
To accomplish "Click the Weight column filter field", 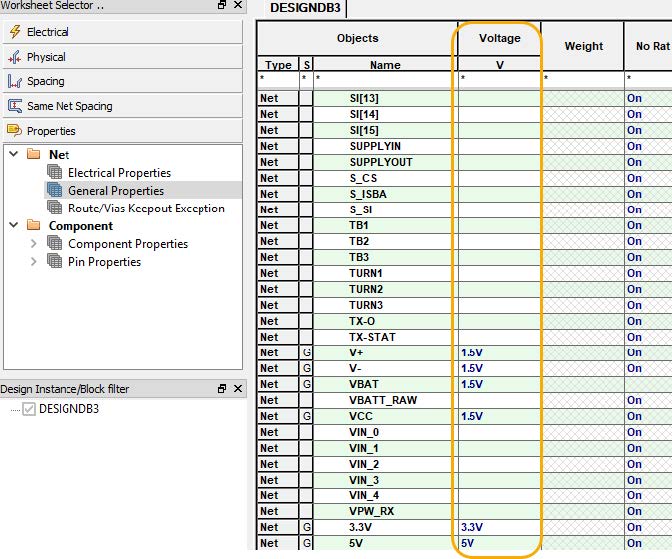I will (583, 80).
